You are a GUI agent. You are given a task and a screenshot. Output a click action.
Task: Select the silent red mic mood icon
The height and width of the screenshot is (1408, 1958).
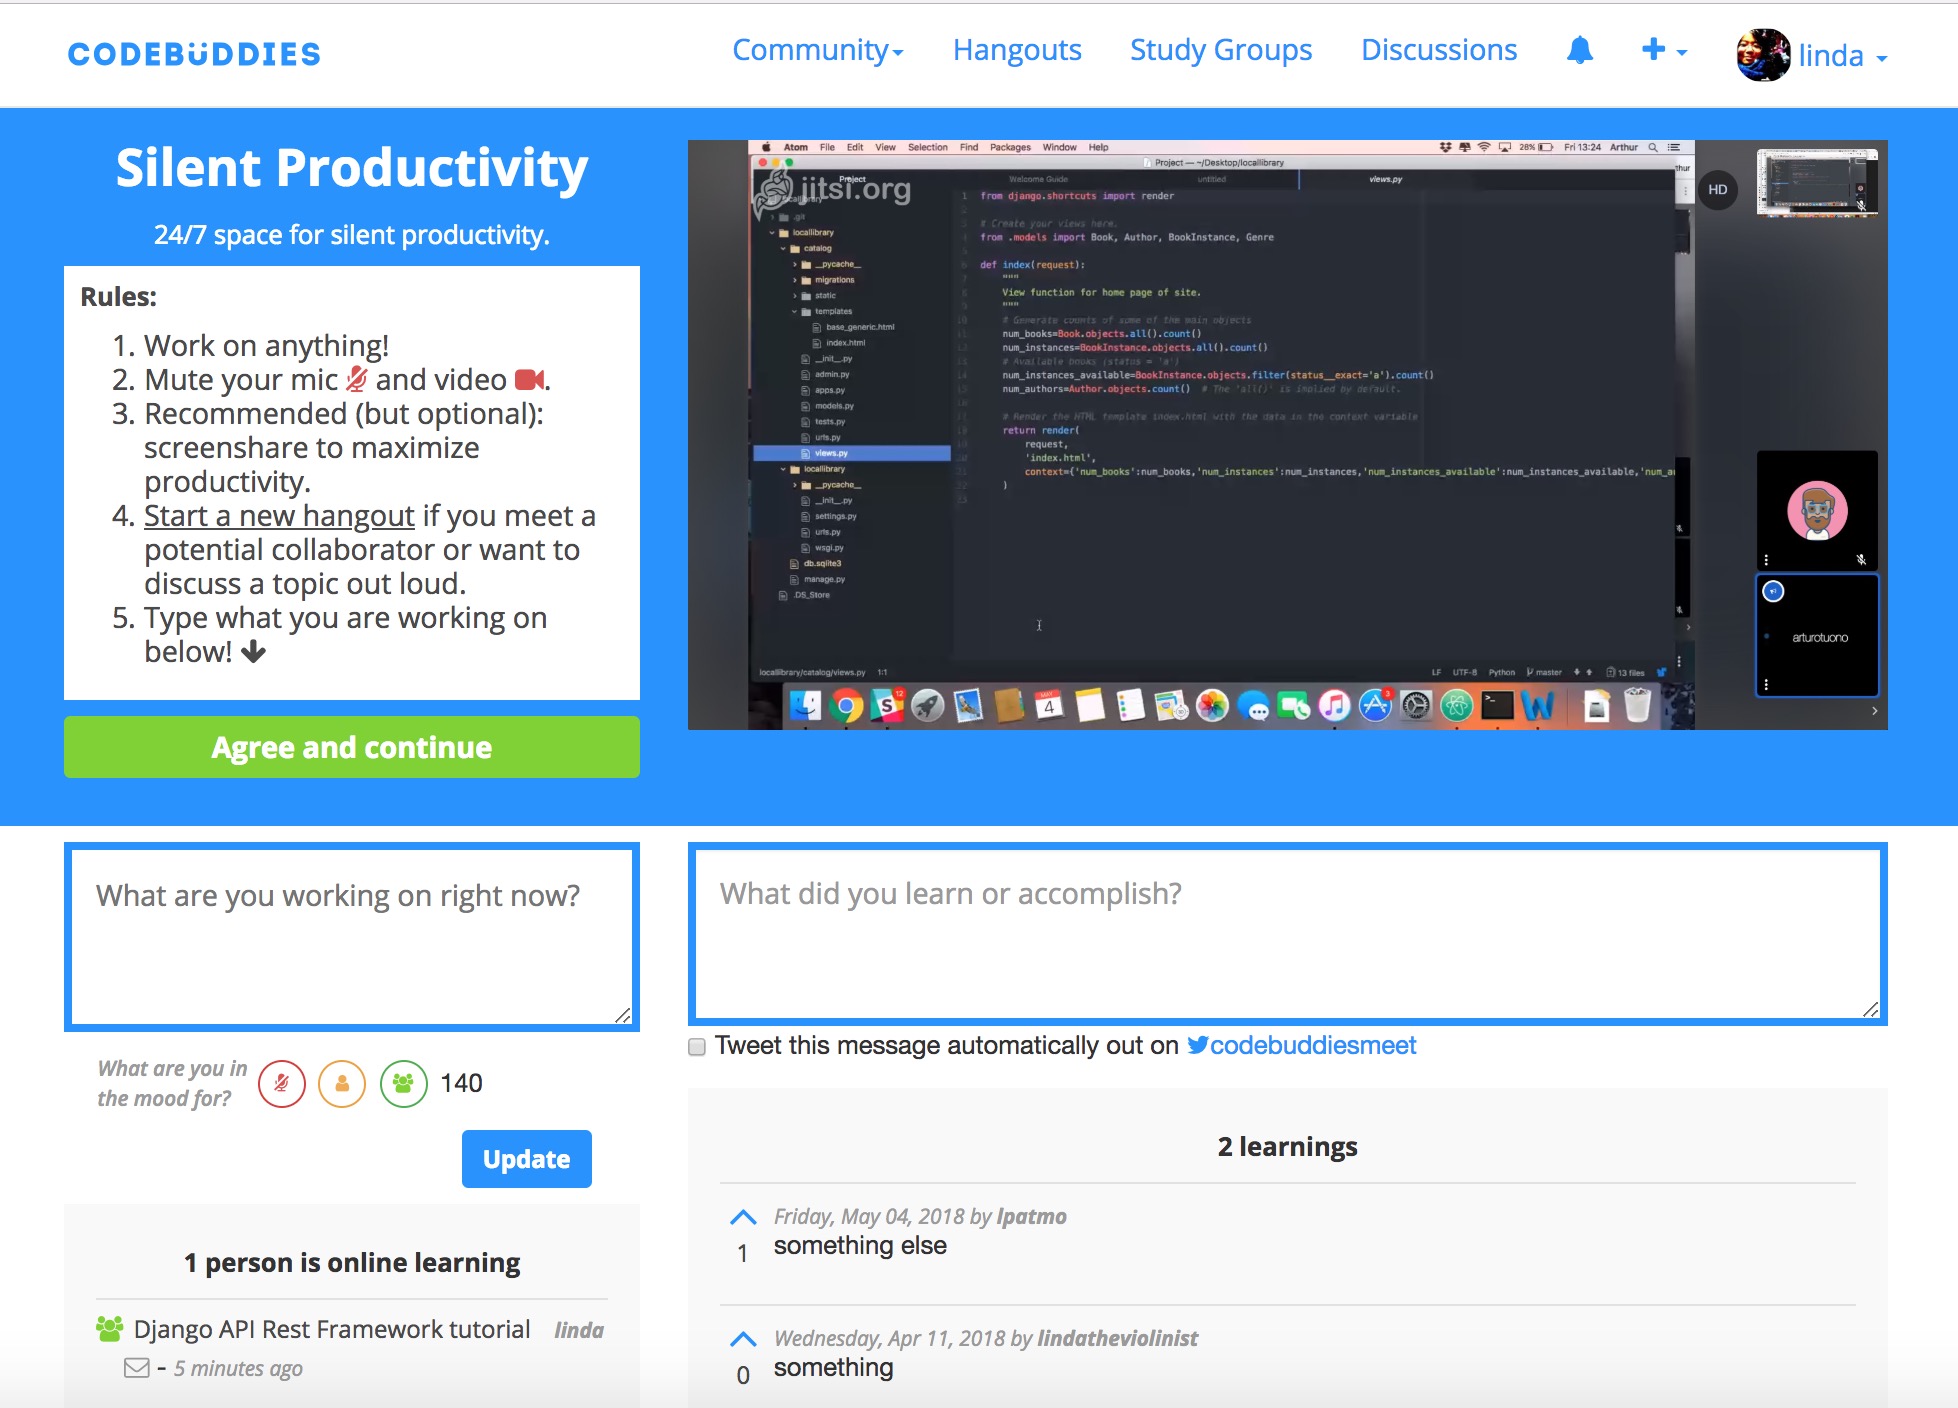point(282,1083)
